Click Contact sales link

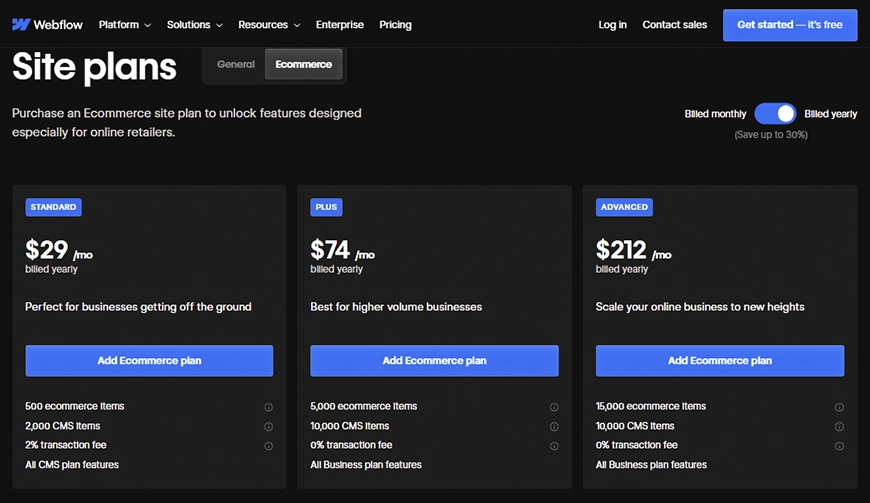point(674,25)
